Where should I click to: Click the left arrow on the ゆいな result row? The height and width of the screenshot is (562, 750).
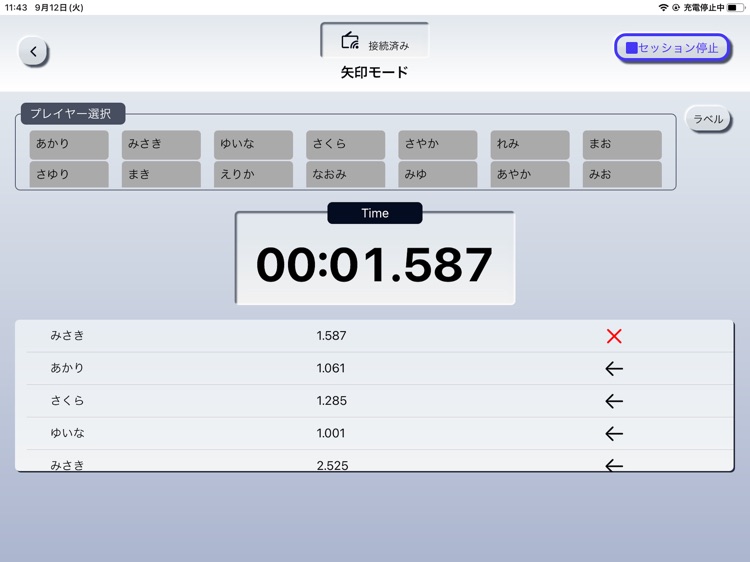(614, 434)
